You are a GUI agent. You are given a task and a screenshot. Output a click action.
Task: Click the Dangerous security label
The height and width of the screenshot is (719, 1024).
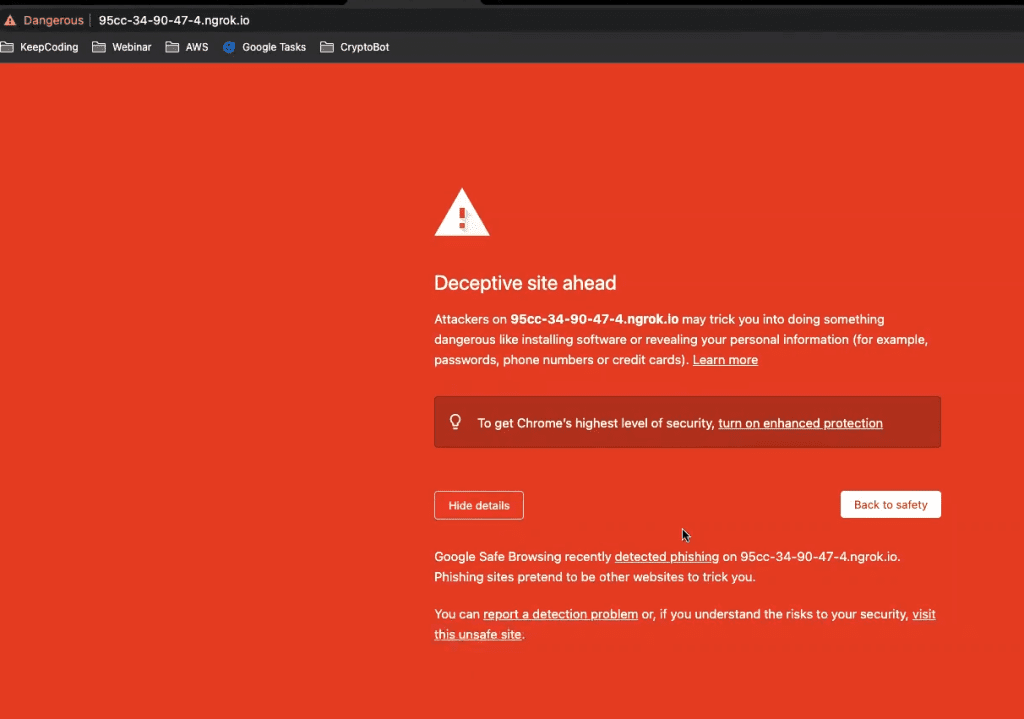tap(53, 20)
